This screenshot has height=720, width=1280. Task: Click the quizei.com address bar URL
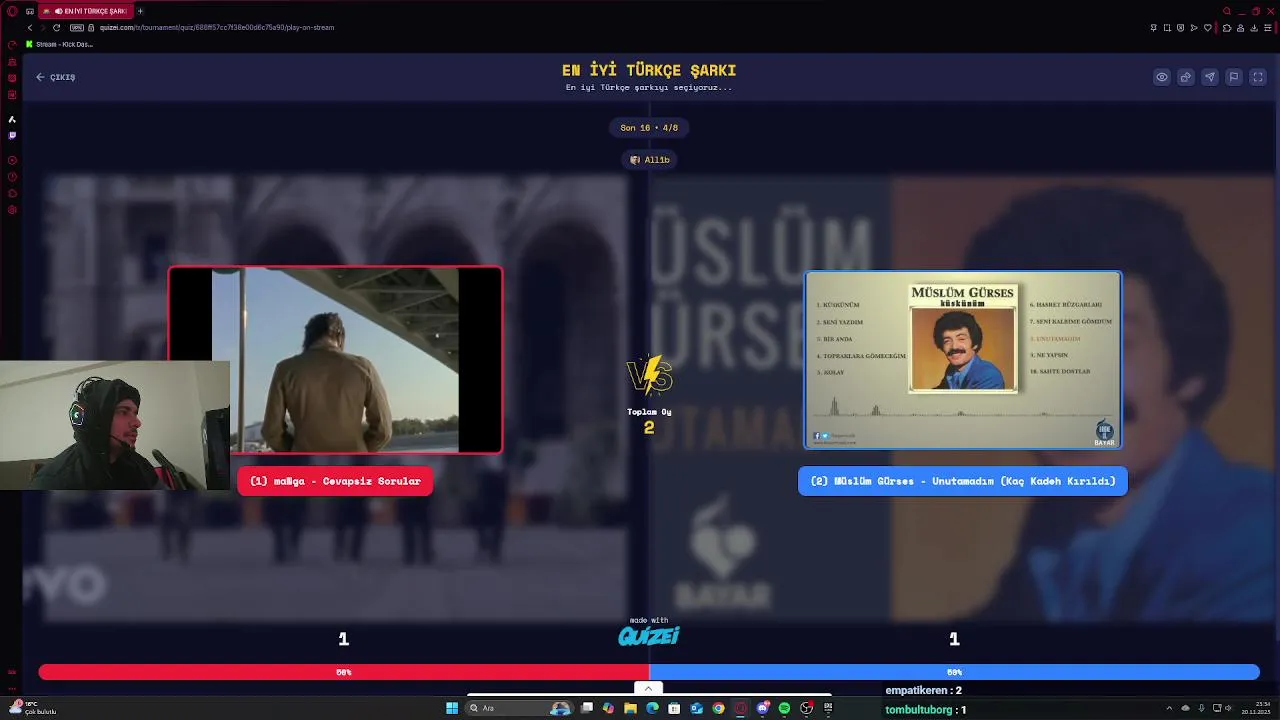click(x=216, y=27)
